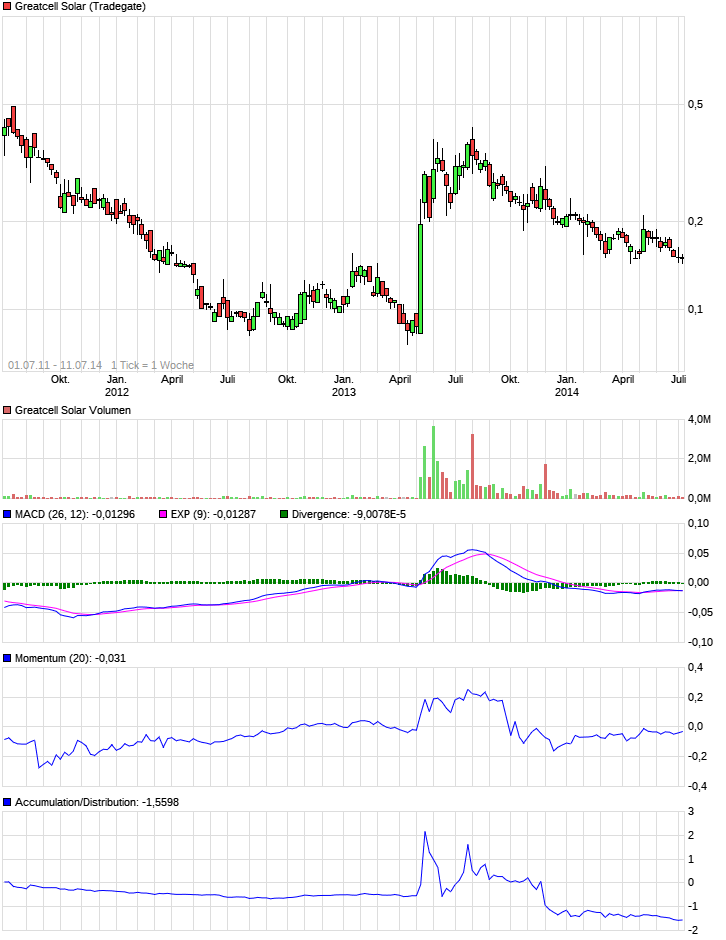Screen dimensions: 726x940
Task: Click the -0,4 Momentum axis label
Action: (x=695, y=786)
